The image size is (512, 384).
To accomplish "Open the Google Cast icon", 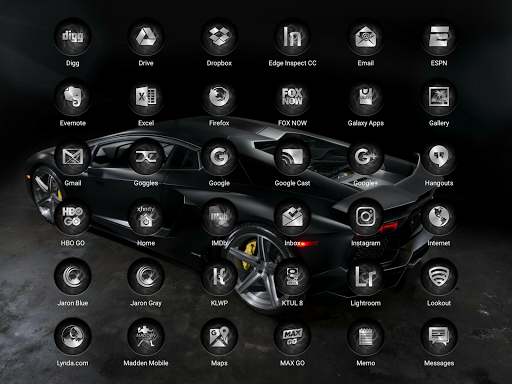I will pyautogui.click(x=292, y=157).
